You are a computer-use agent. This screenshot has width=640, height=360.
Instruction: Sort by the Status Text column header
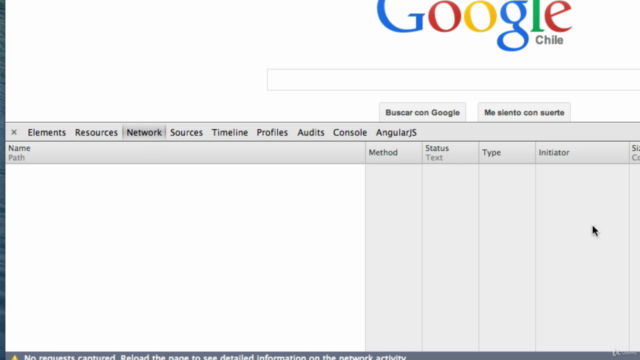(x=450, y=153)
